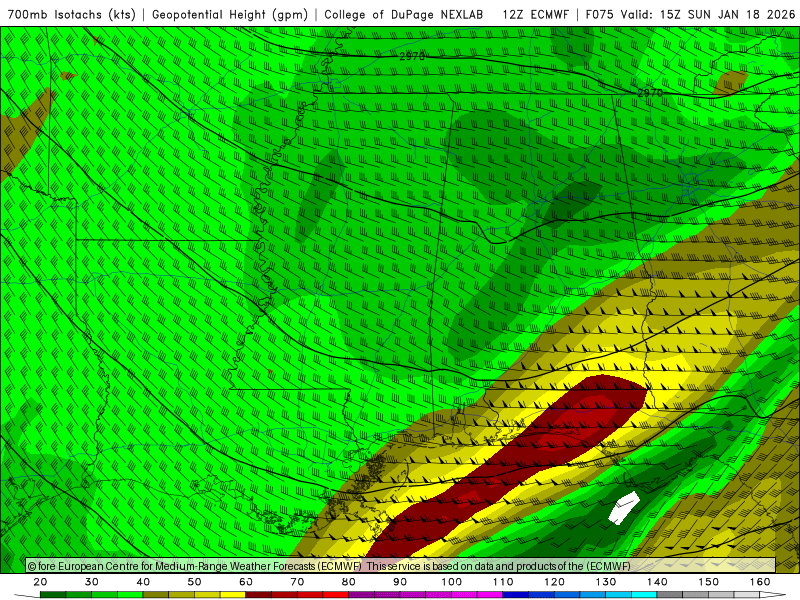
Task: Click the "F075" forecast hour label
Action: tap(601, 15)
